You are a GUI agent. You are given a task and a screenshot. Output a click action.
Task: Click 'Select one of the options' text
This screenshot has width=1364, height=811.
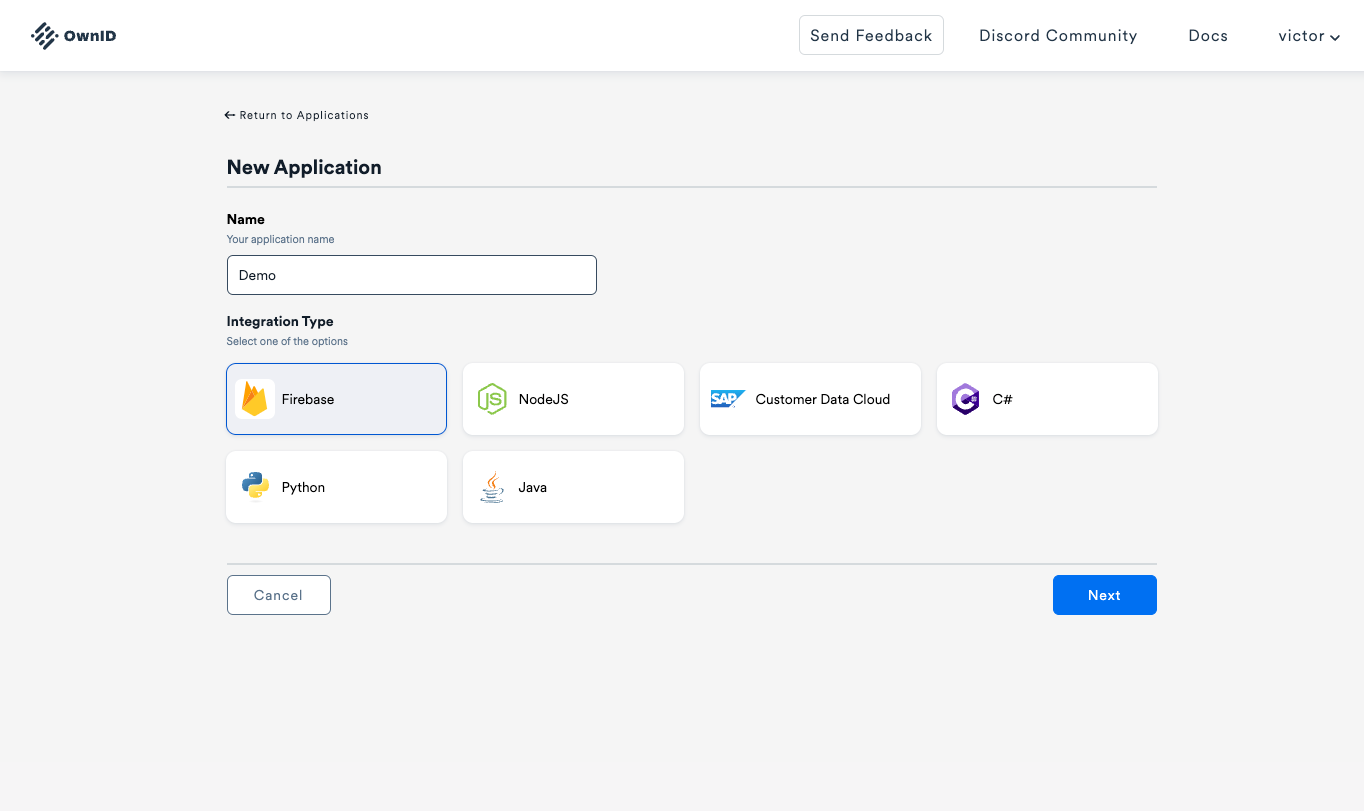click(287, 341)
